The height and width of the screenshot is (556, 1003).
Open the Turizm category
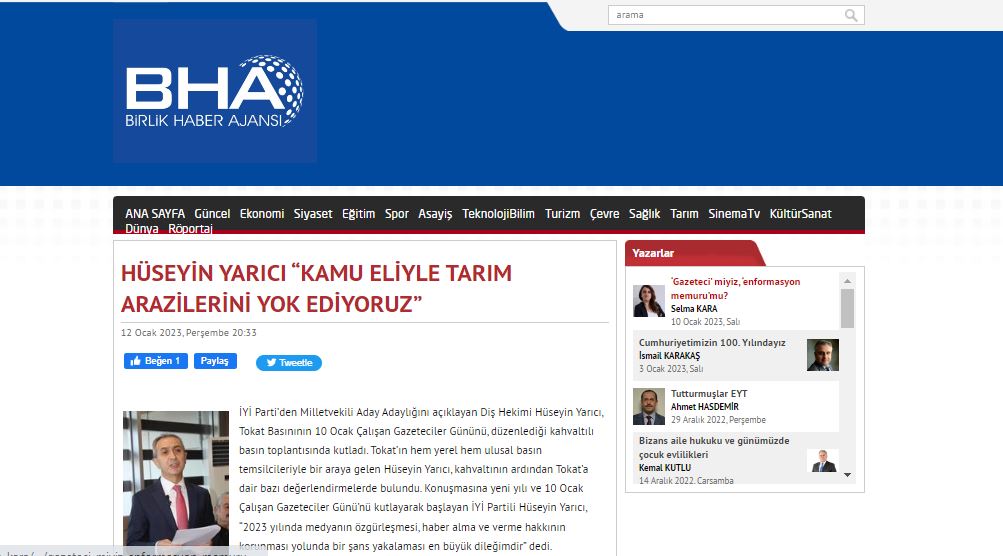point(562,214)
